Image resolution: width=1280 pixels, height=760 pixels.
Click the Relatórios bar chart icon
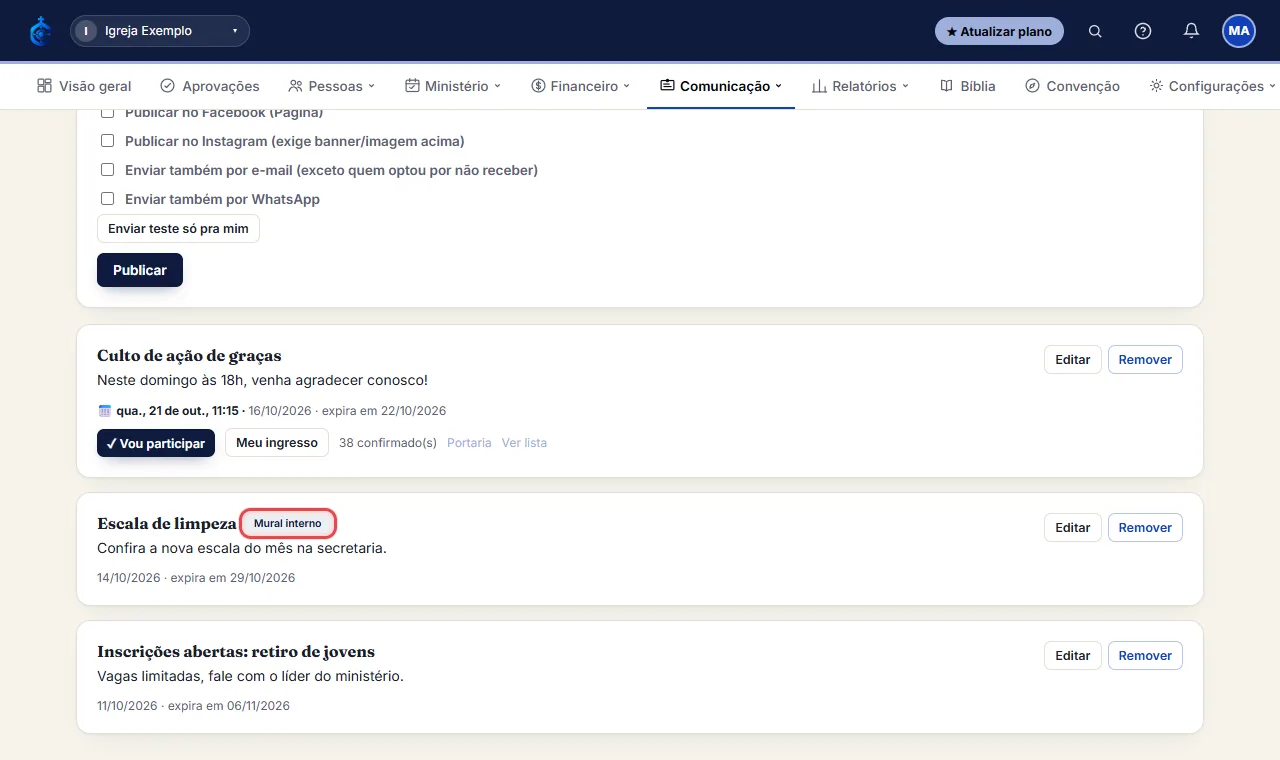(x=819, y=86)
